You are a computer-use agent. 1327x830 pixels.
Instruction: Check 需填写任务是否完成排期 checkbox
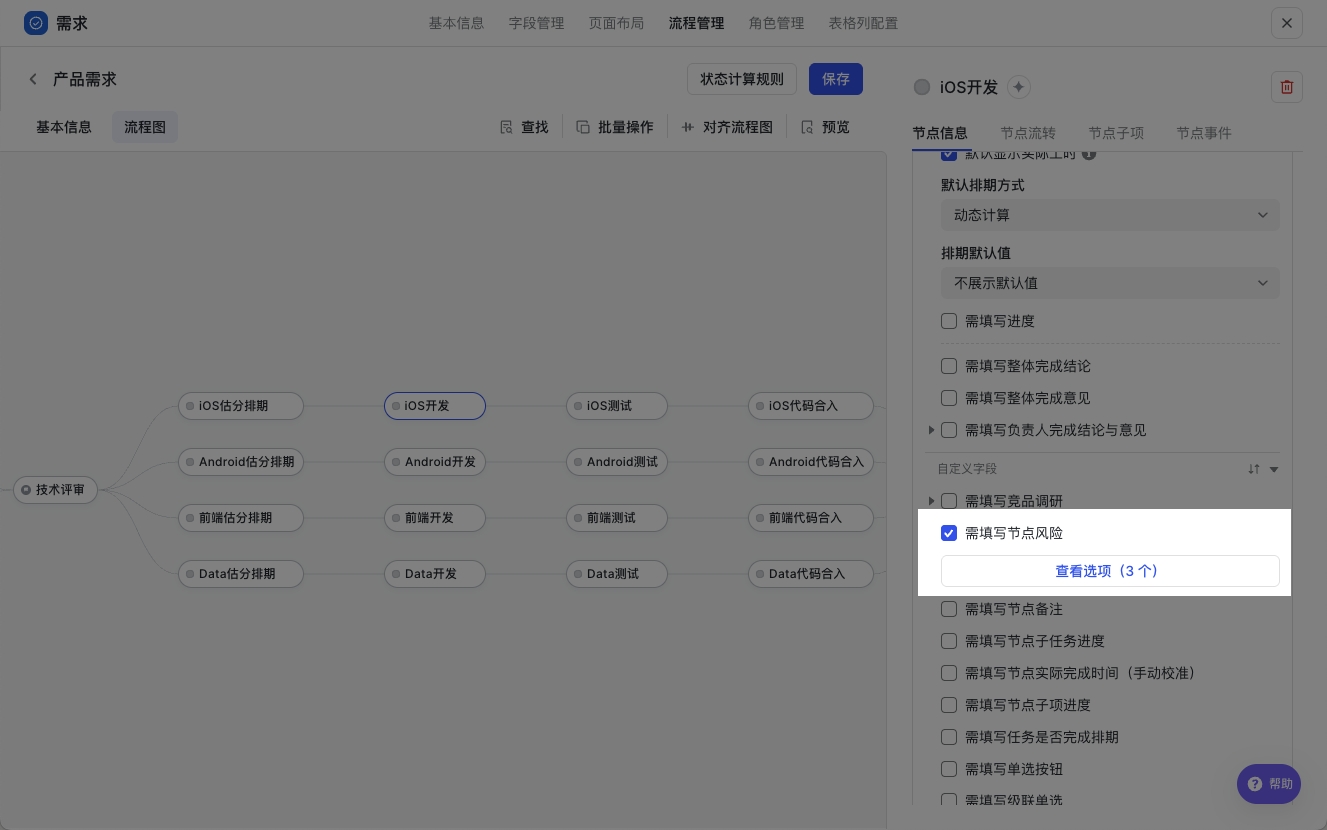click(949, 737)
